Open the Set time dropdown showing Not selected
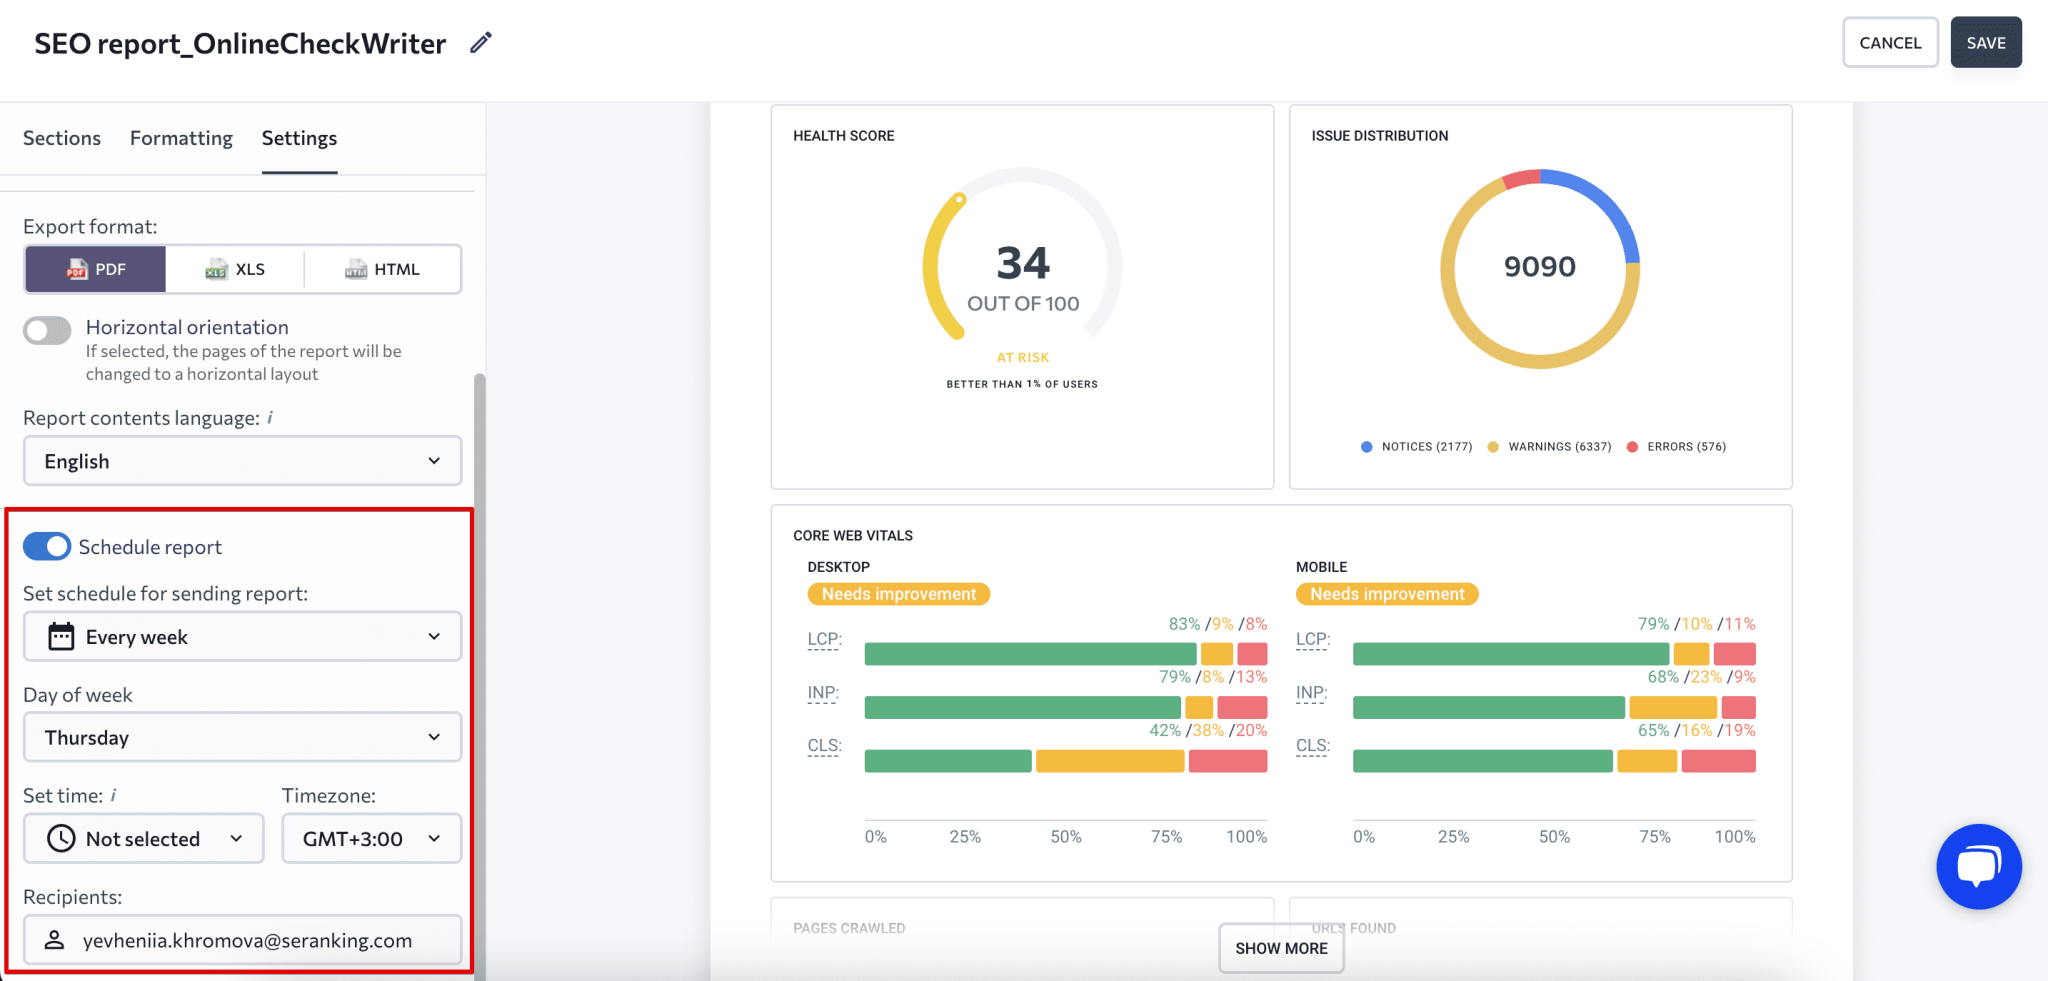Screen dimensions: 2048x981 [144, 838]
